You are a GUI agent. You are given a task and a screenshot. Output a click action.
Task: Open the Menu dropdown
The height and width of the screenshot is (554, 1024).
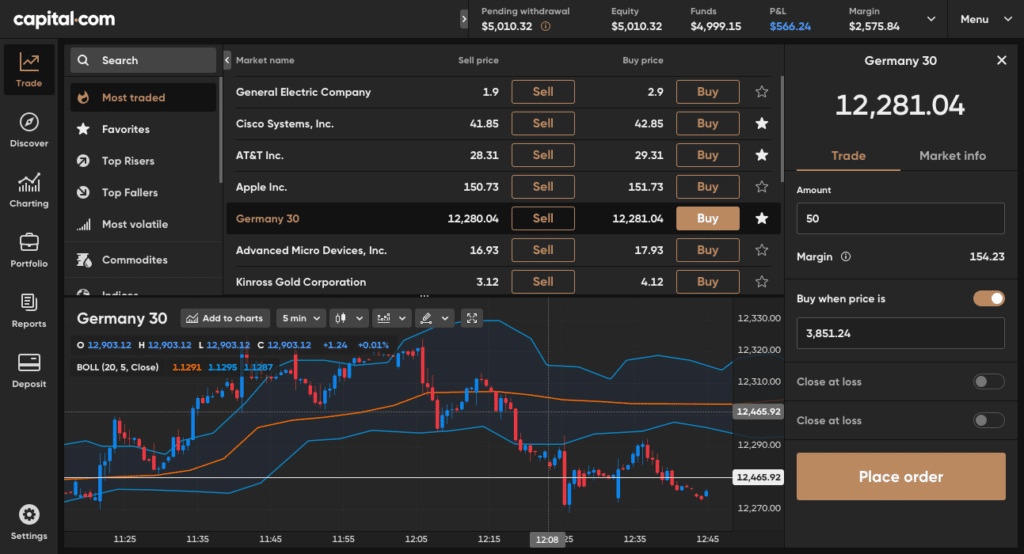(x=985, y=19)
